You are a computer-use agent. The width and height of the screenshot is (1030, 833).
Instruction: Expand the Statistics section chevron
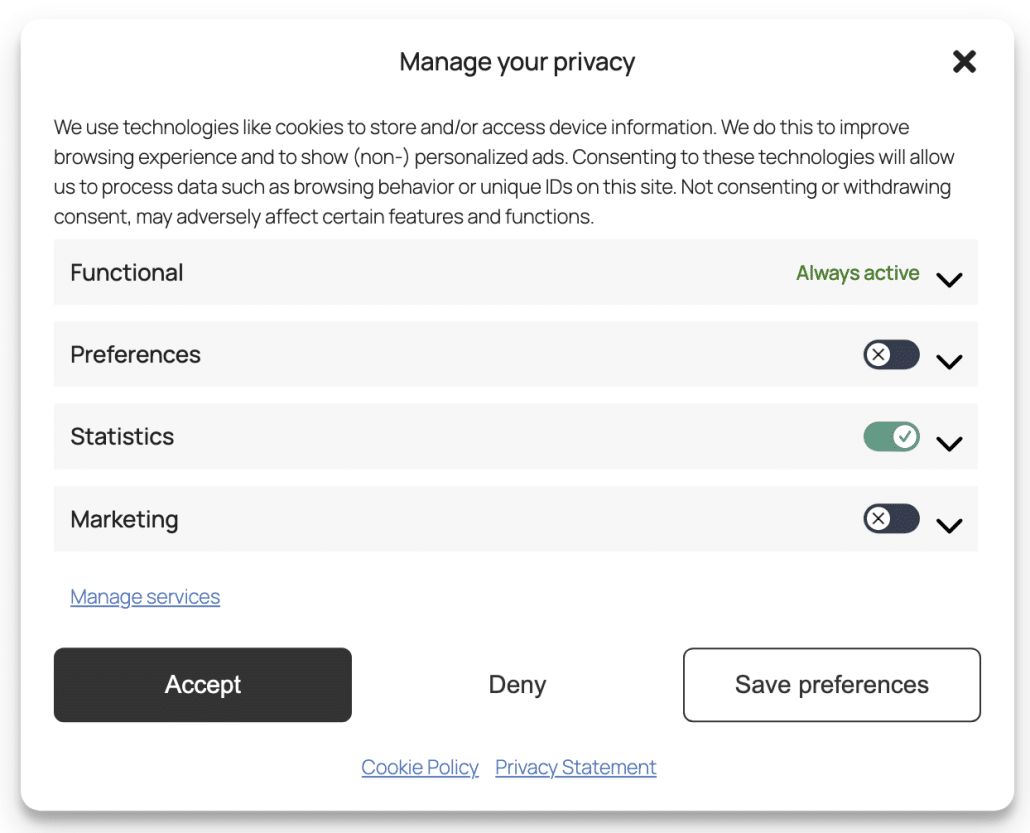pyautogui.click(x=949, y=443)
